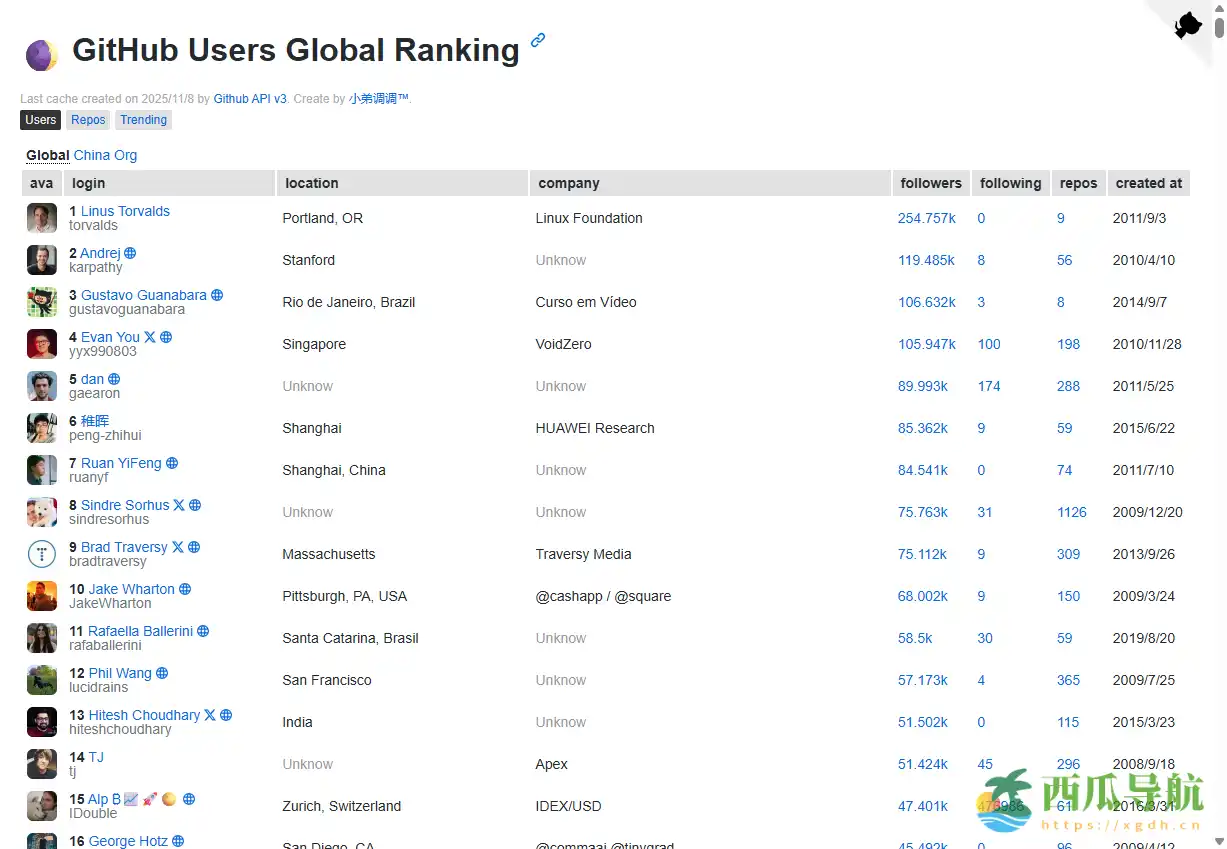
Task: Click Sindre Sorhus' globe website icon
Action: (x=194, y=505)
